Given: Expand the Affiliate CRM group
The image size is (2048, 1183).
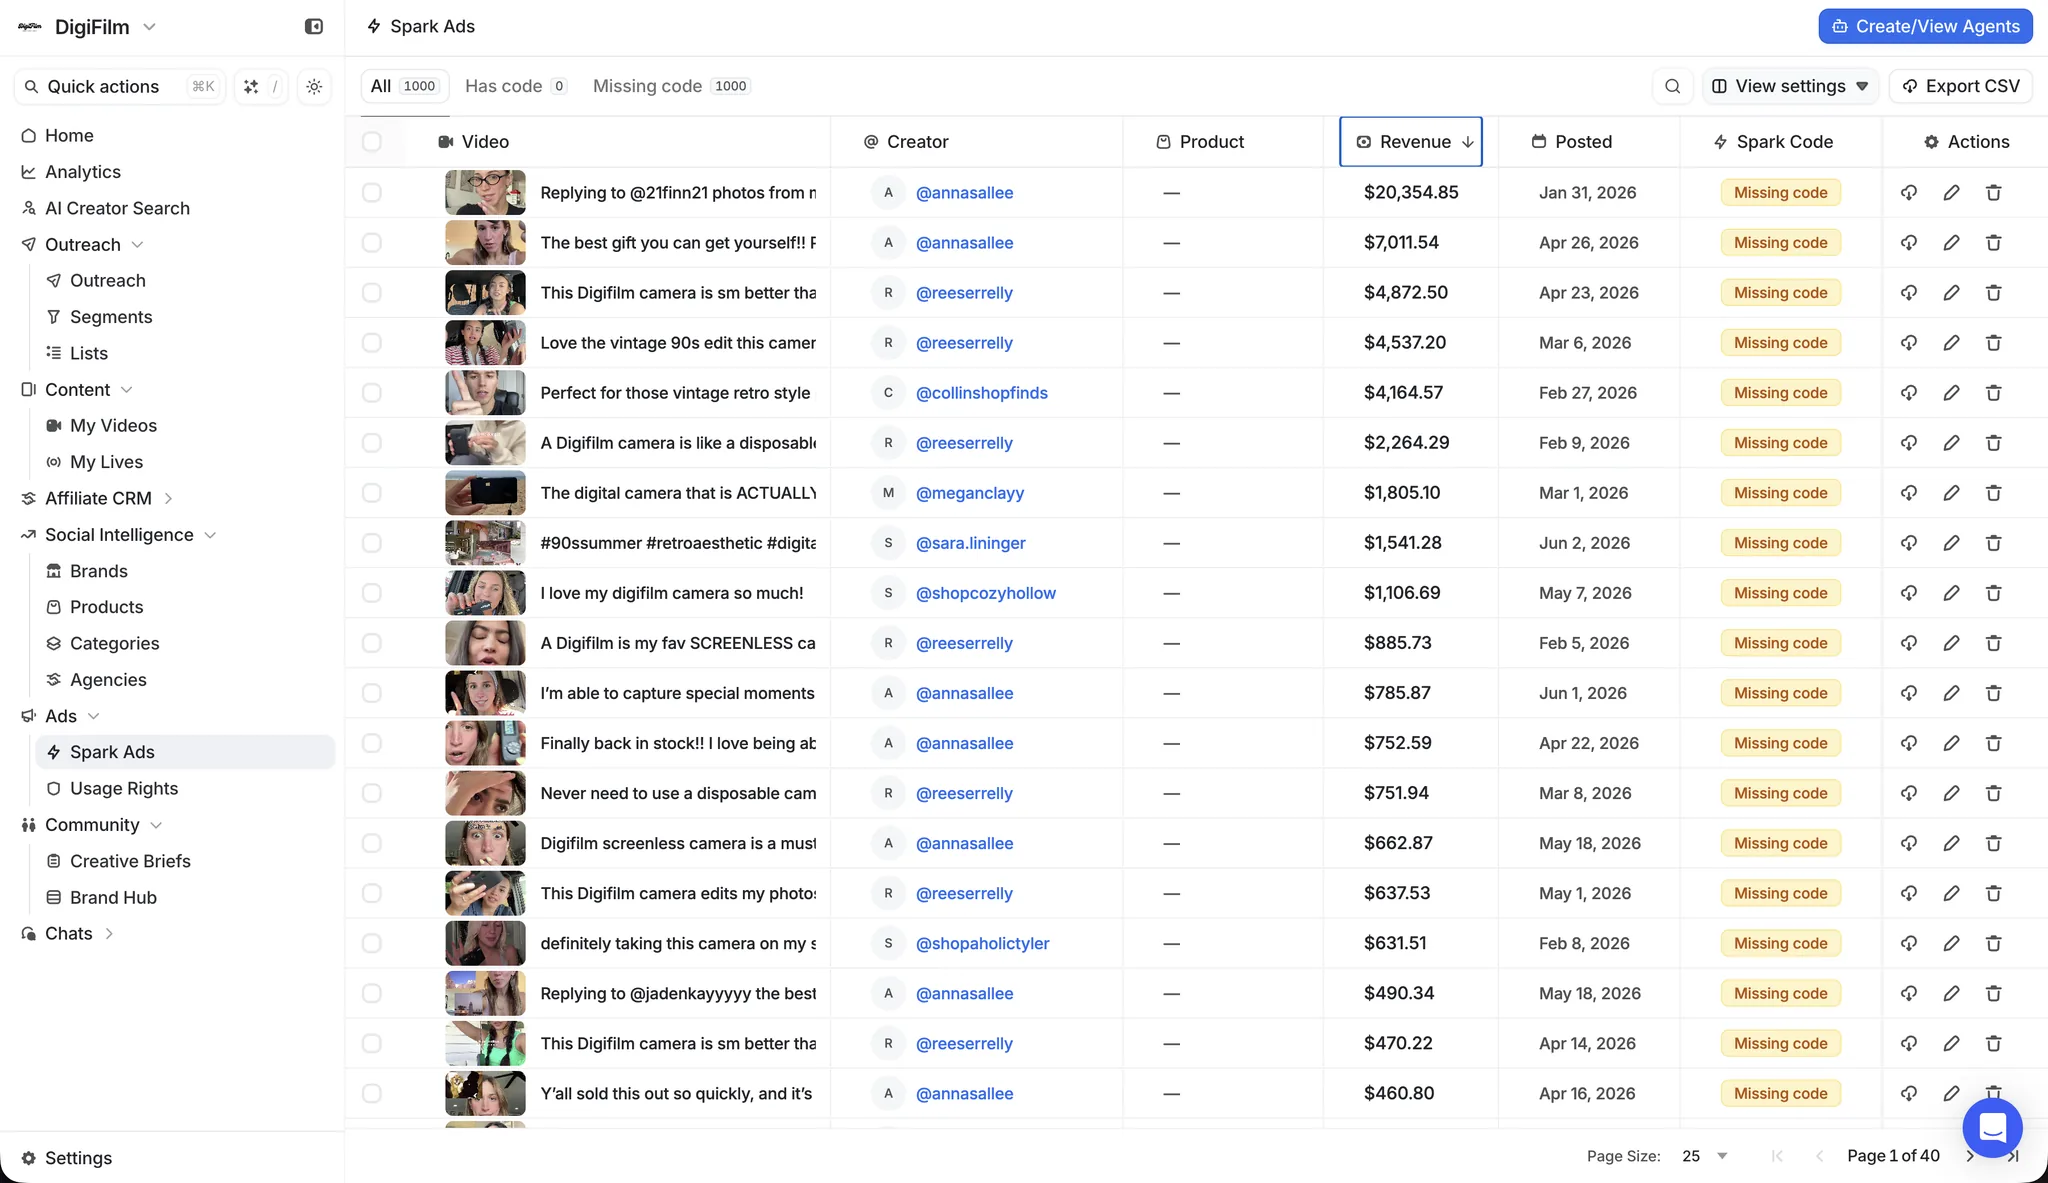Looking at the screenshot, I should coord(168,499).
